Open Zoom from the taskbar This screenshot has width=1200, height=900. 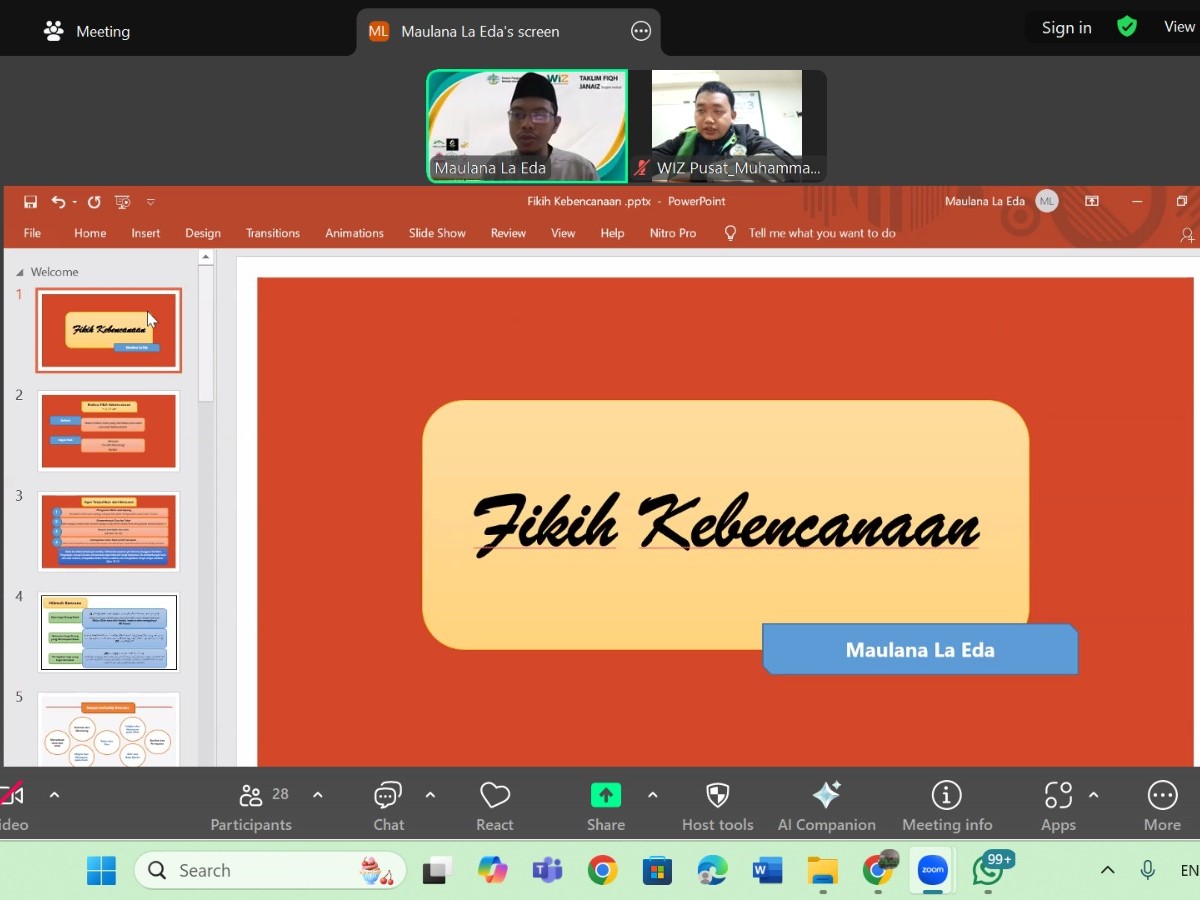(x=932, y=870)
